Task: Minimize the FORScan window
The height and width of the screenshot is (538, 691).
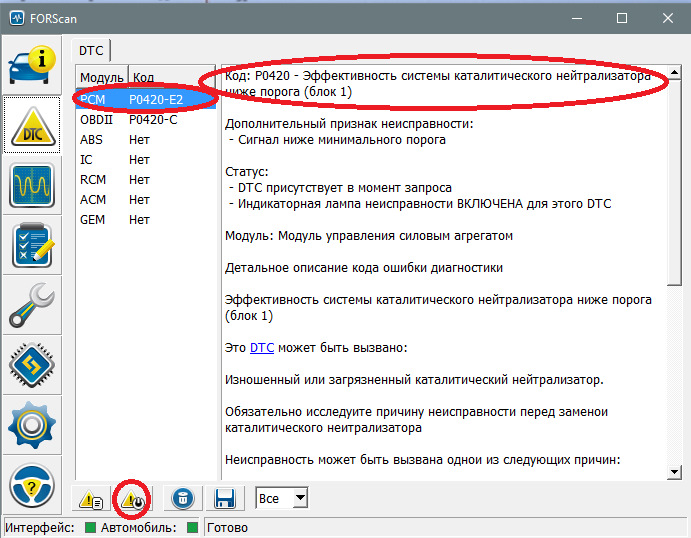Action: point(577,19)
